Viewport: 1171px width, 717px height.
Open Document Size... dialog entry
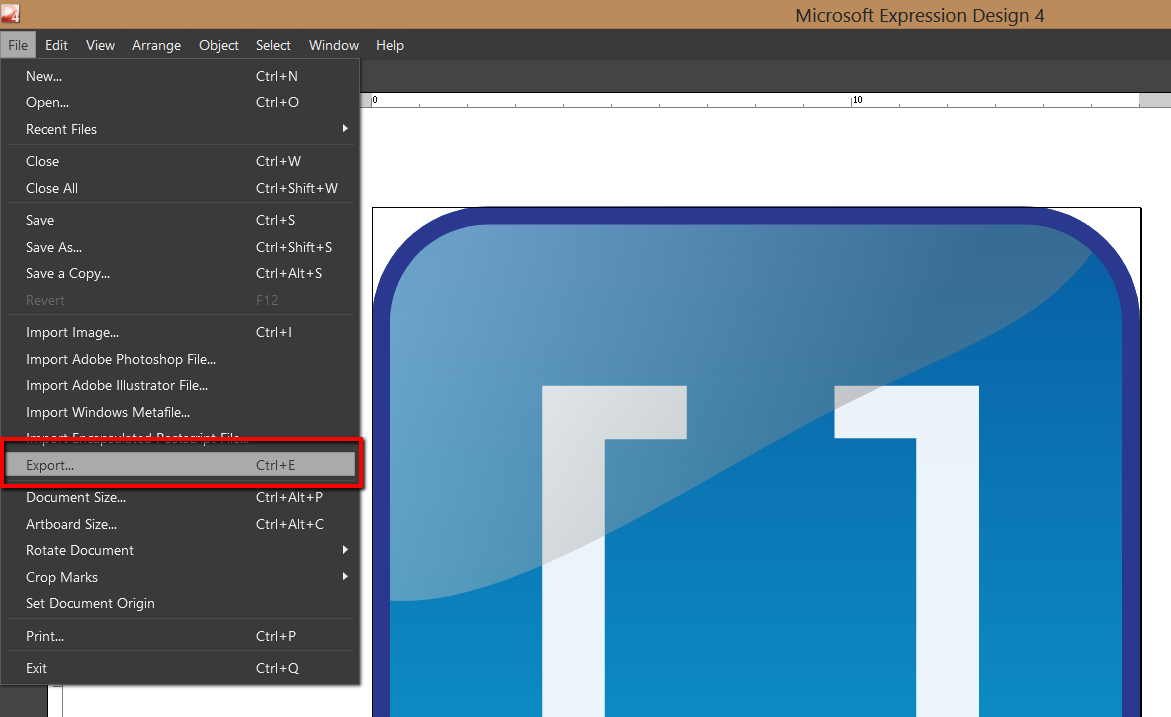click(180, 497)
